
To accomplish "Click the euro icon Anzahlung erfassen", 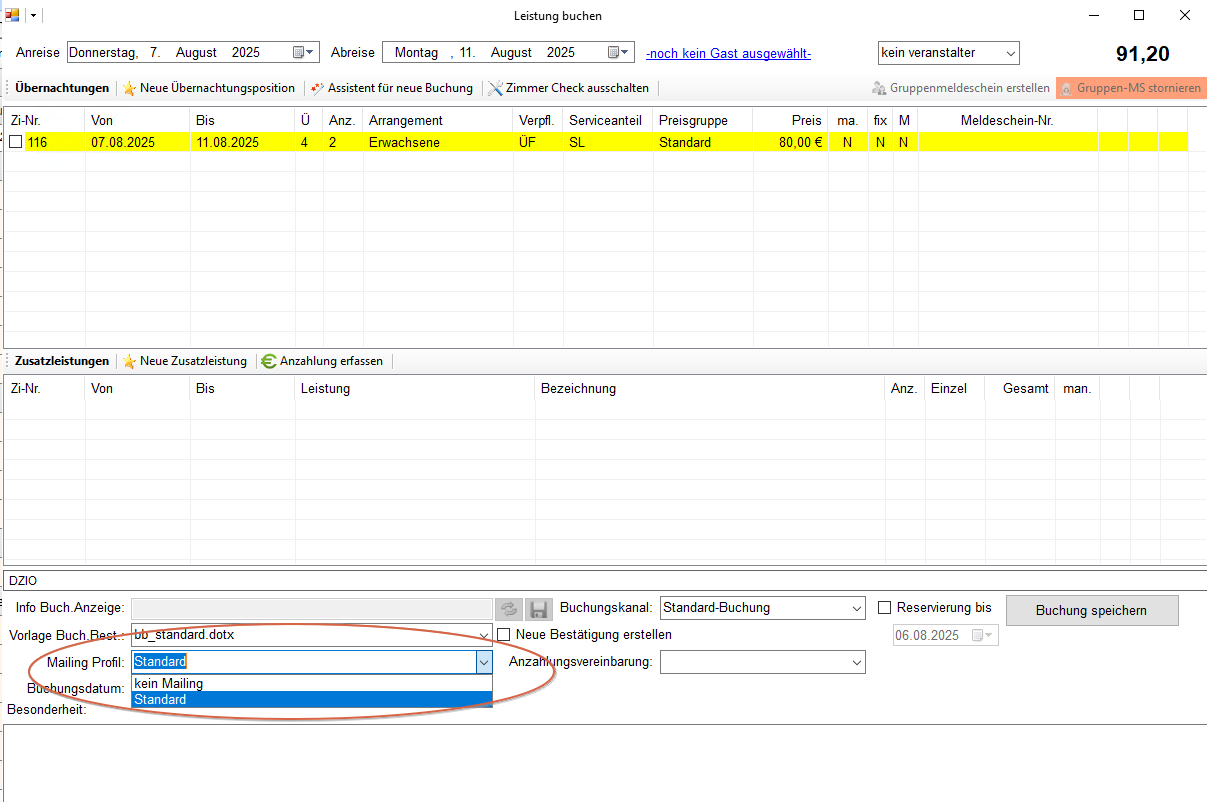I will pos(269,361).
